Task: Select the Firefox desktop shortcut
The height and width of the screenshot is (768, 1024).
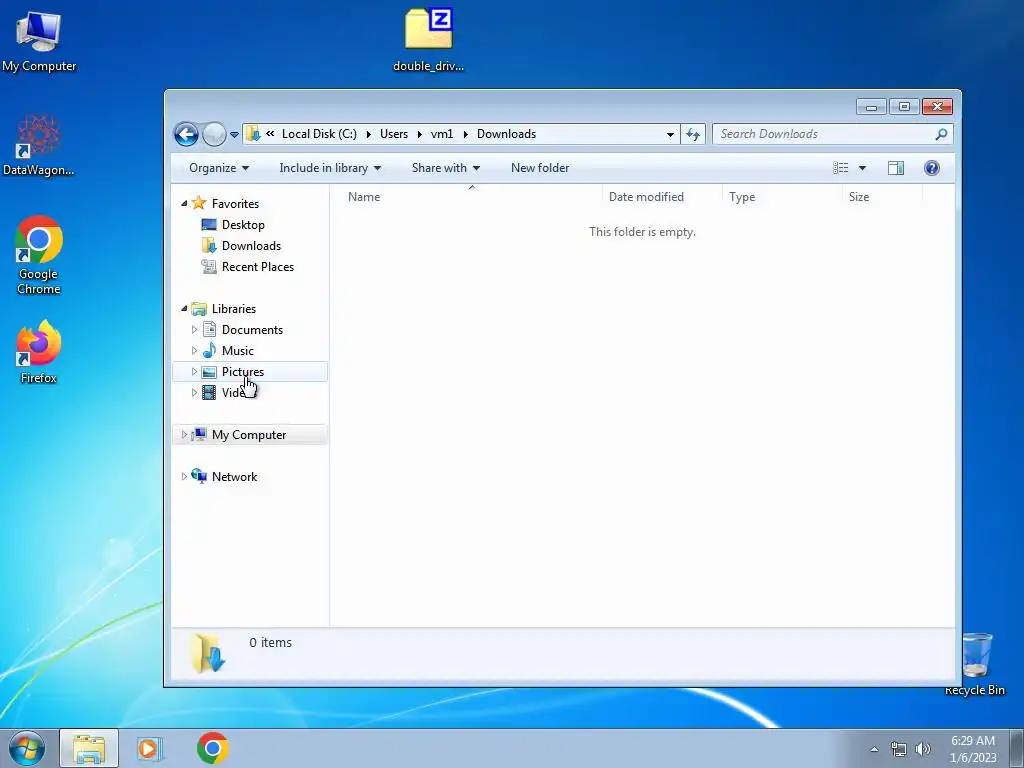Action: [39, 352]
